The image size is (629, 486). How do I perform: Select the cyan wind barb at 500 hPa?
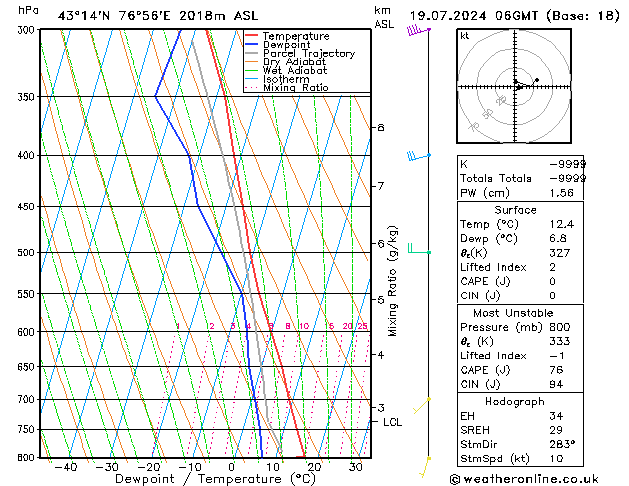(416, 250)
